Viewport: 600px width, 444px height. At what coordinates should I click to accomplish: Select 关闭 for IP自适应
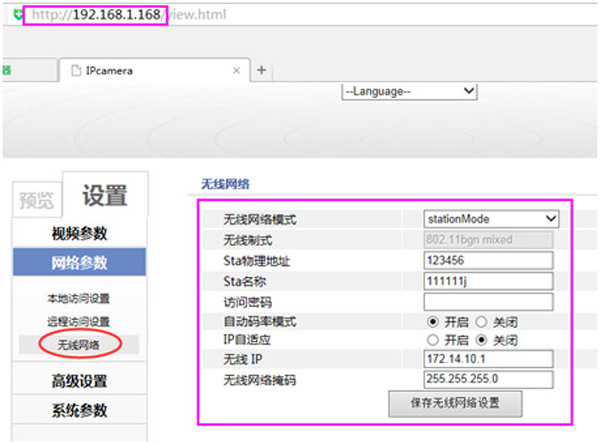(481, 340)
